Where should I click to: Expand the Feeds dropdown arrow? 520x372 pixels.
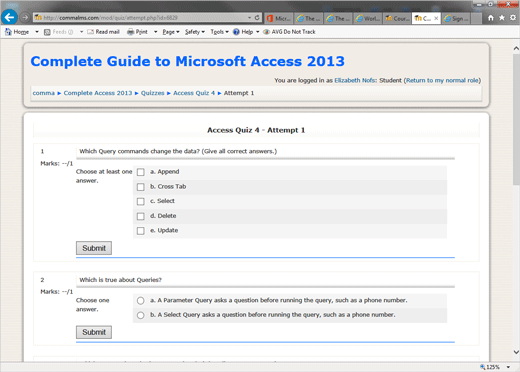pos(81,32)
